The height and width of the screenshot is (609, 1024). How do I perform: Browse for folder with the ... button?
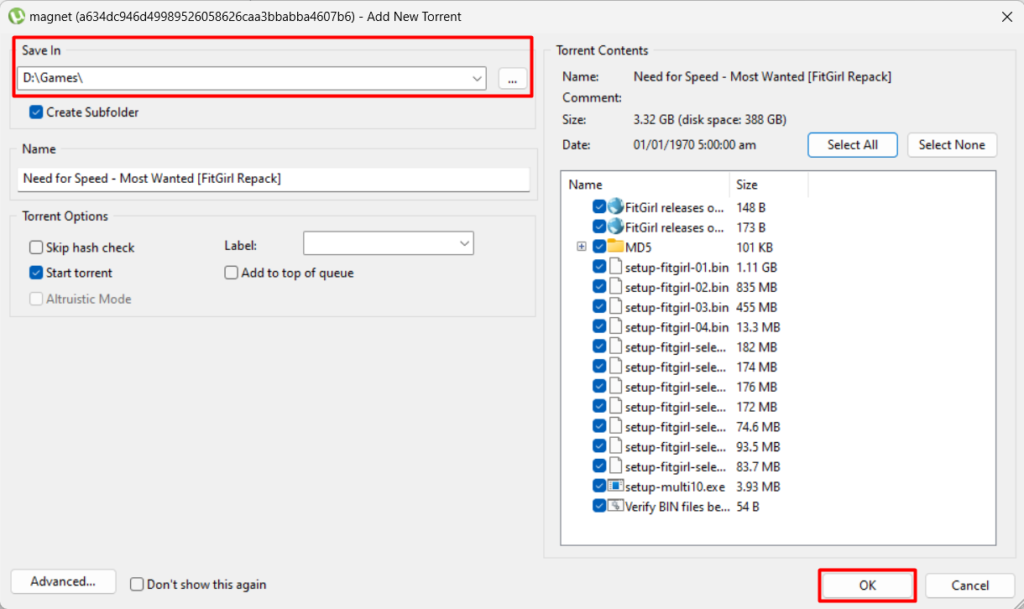click(x=512, y=79)
